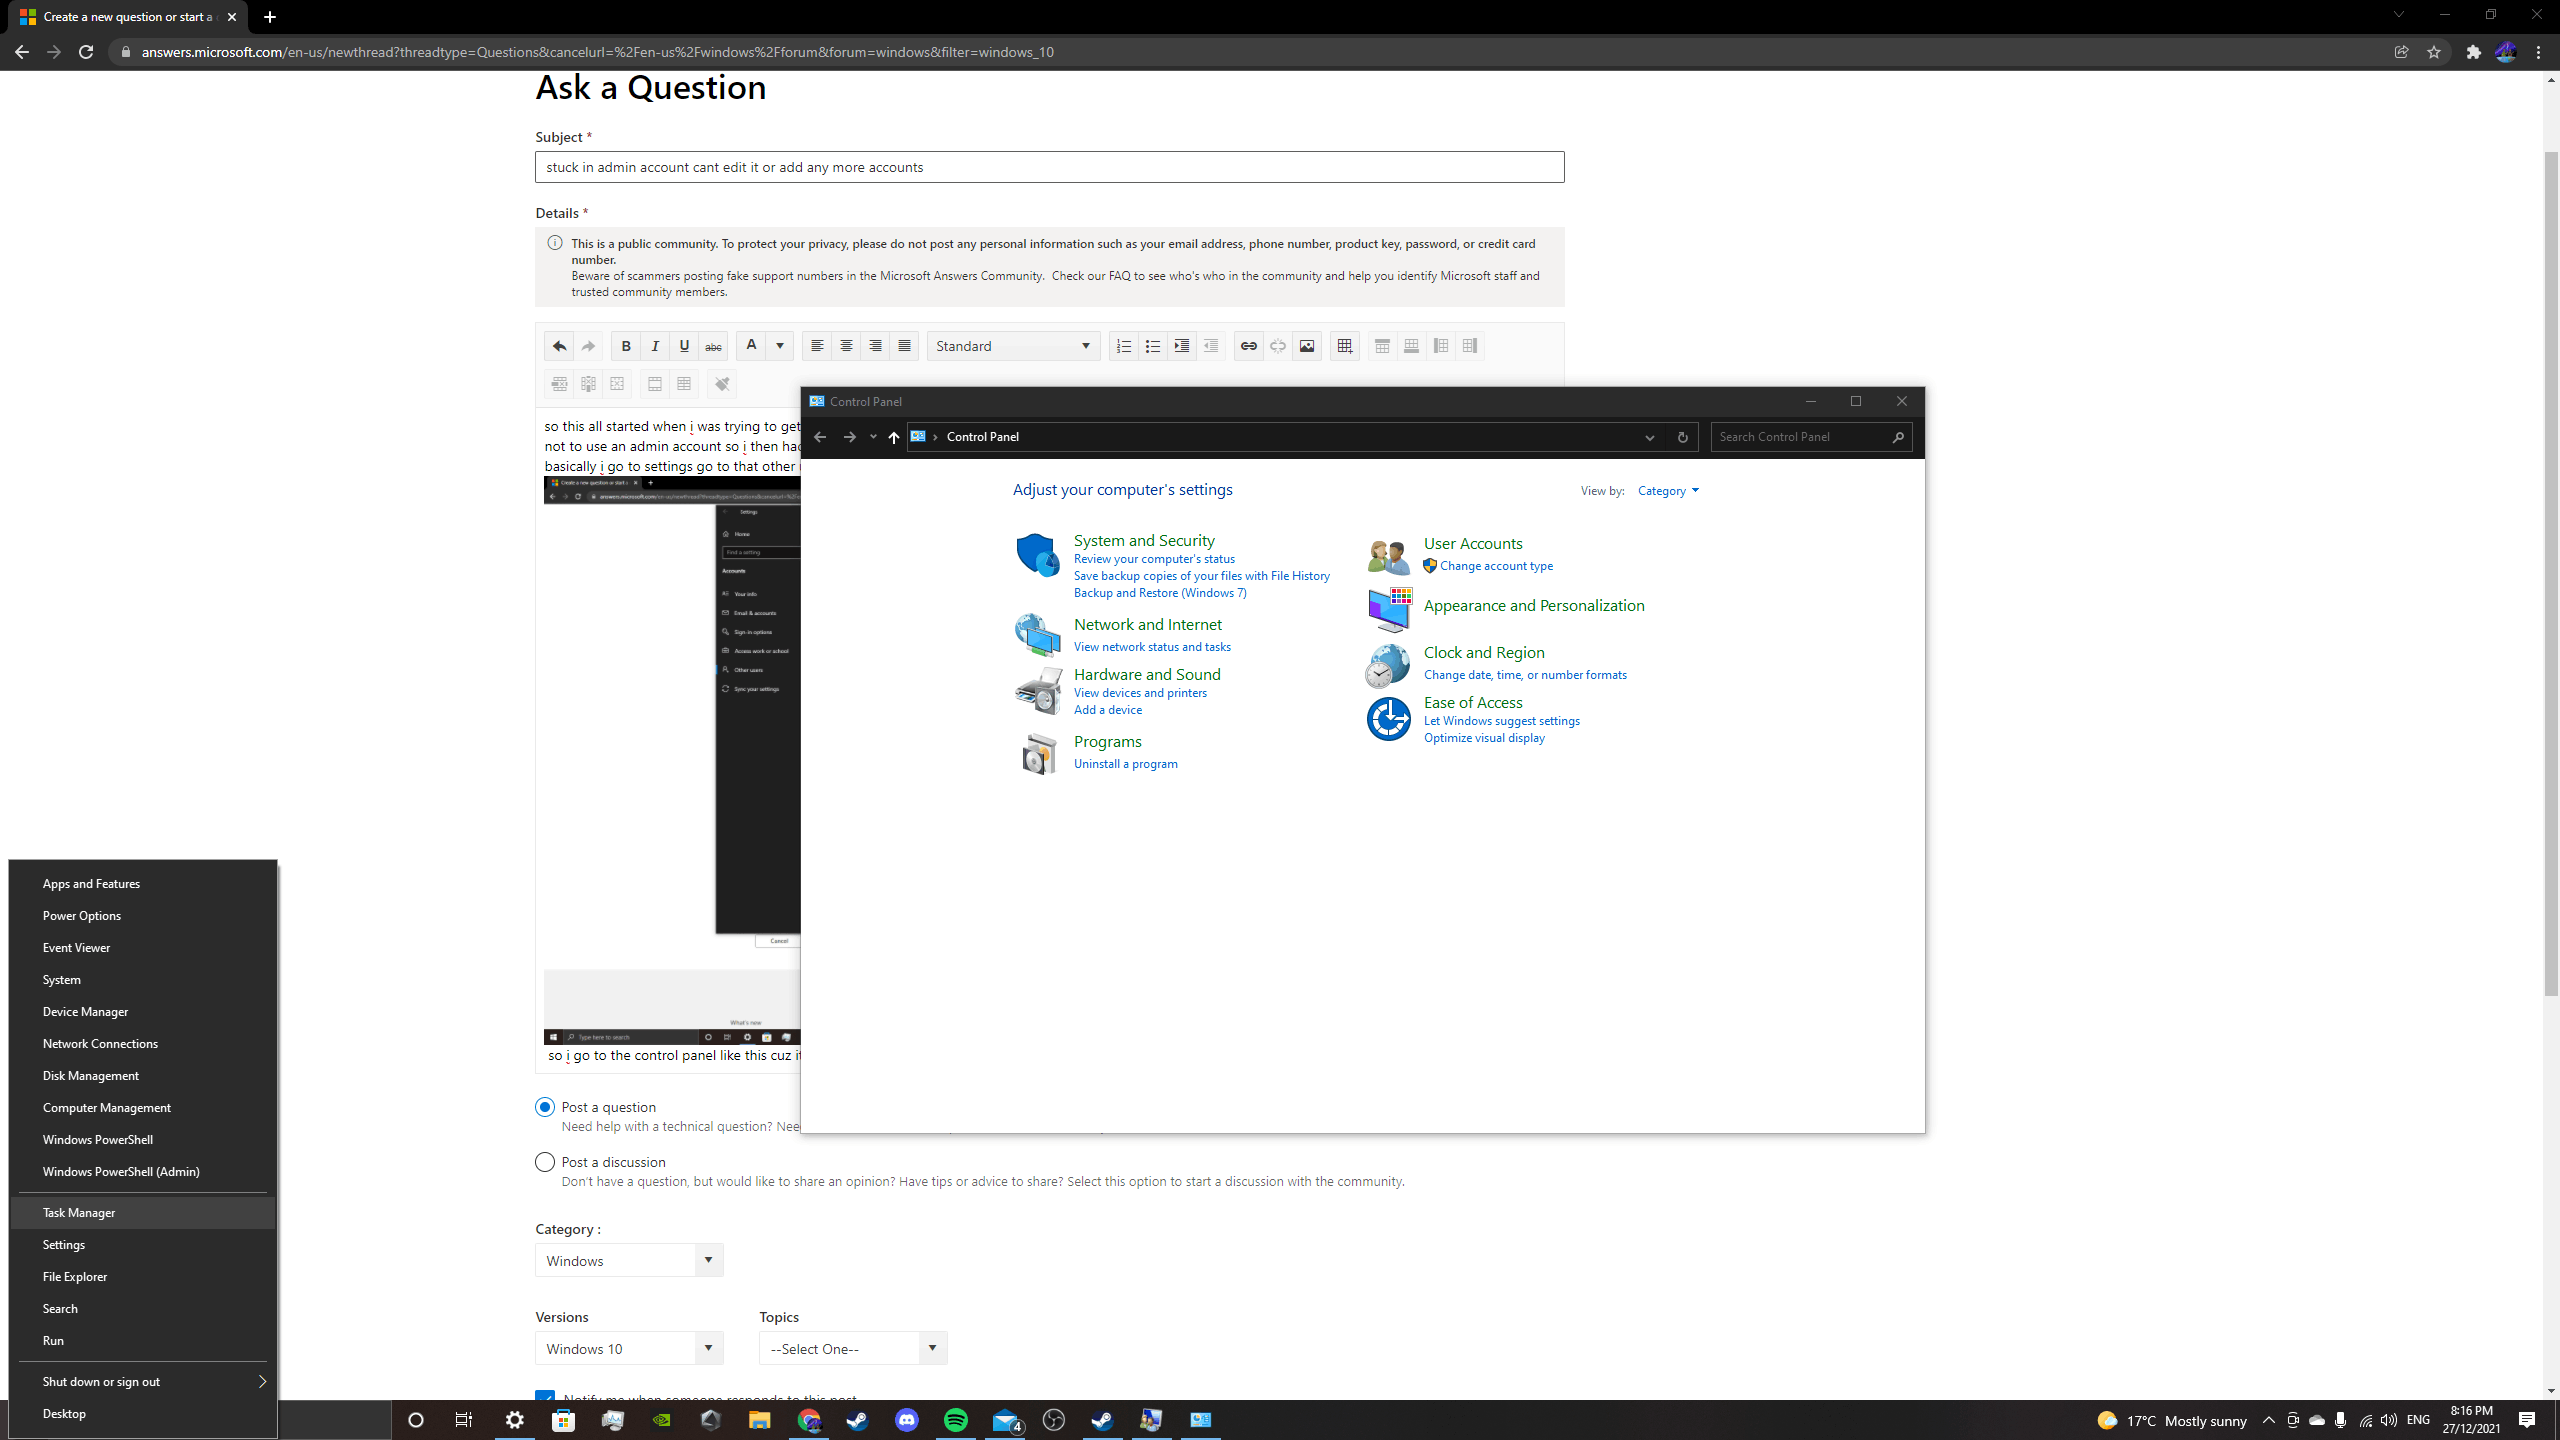Image resolution: width=2560 pixels, height=1440 pixels.
Task: Choose Run from the Win+X menu
Action: point(143,1340)
